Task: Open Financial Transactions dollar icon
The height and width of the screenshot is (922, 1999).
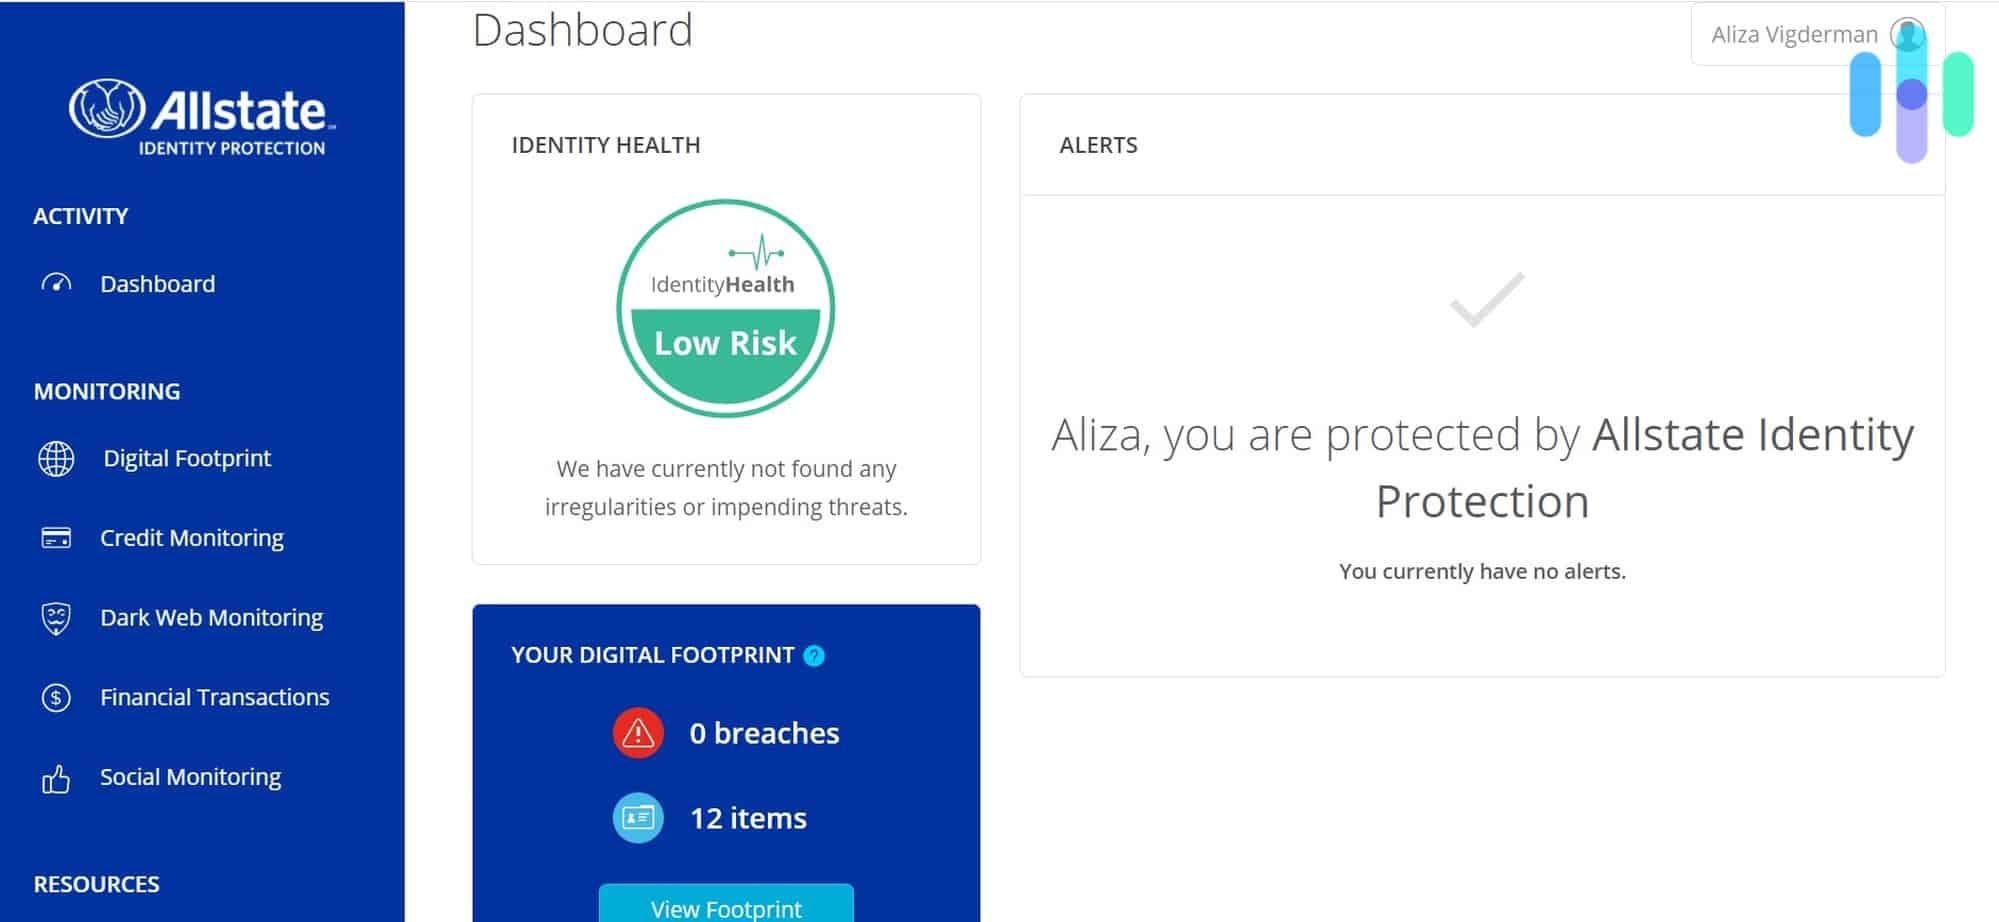Action: 57,696
